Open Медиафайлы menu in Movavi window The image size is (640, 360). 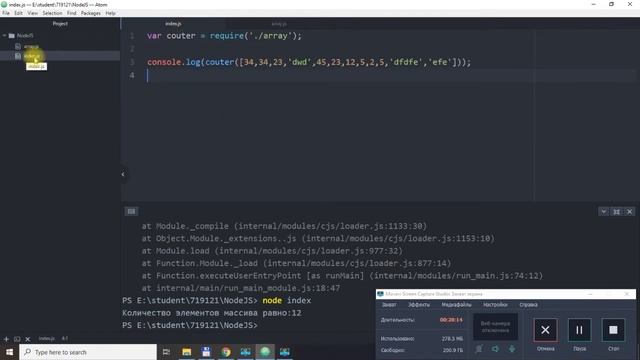(456, 305)
